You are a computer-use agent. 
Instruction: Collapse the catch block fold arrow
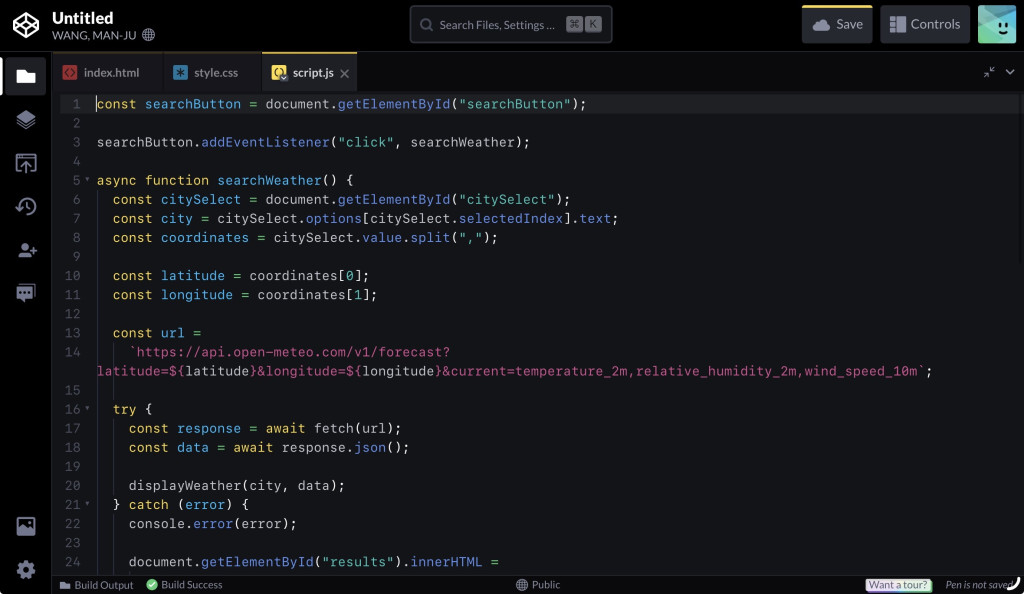[x=87, y=504]
